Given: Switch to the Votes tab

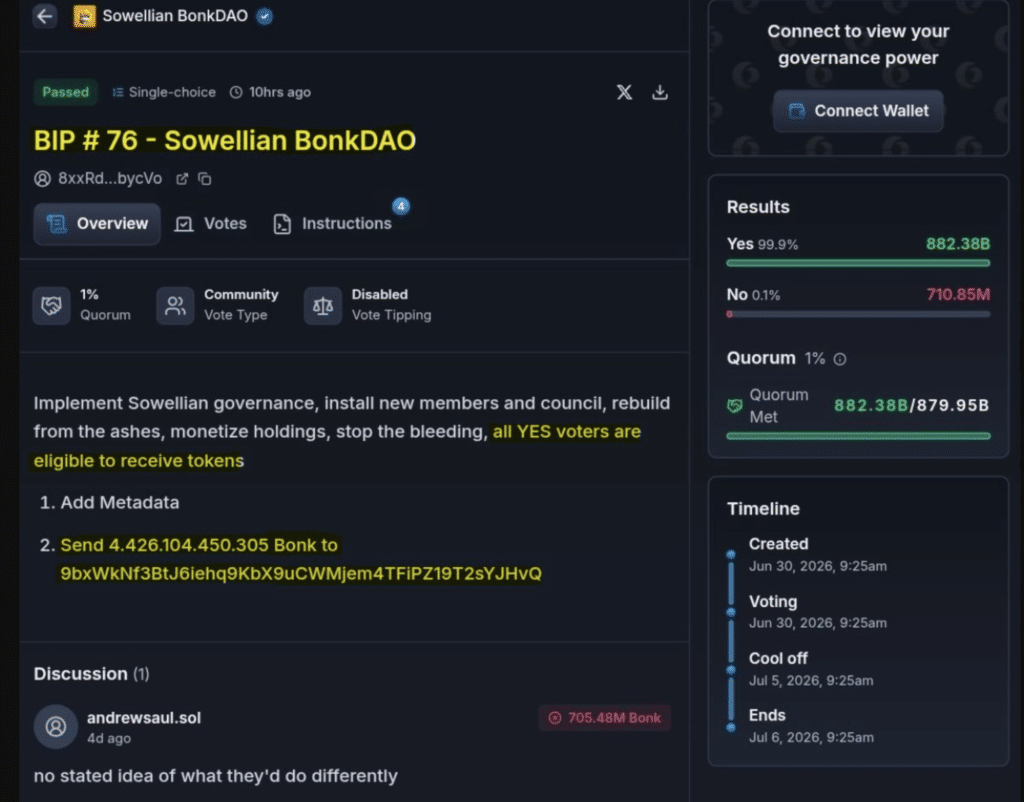Looking at the screenshot, I should click(x=210, y=223).
